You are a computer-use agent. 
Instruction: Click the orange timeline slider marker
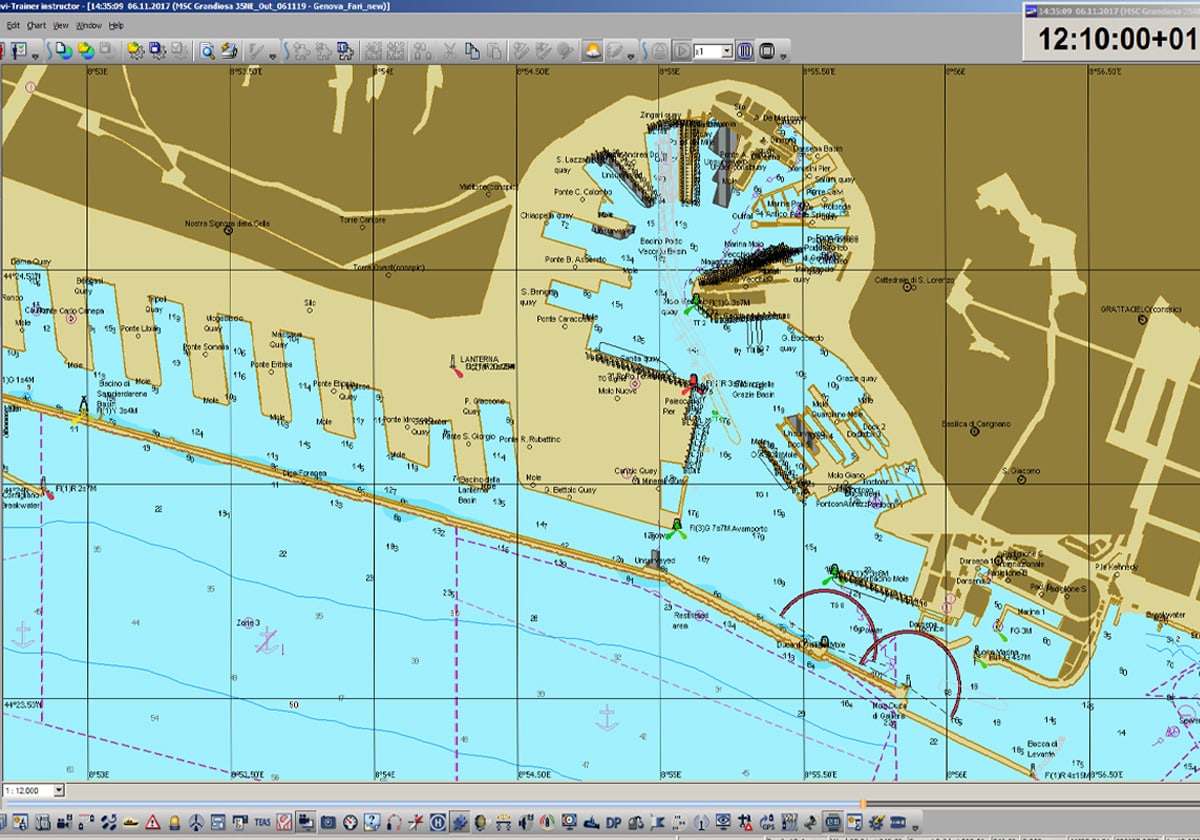pyautogui.click(x=862, y=803)
